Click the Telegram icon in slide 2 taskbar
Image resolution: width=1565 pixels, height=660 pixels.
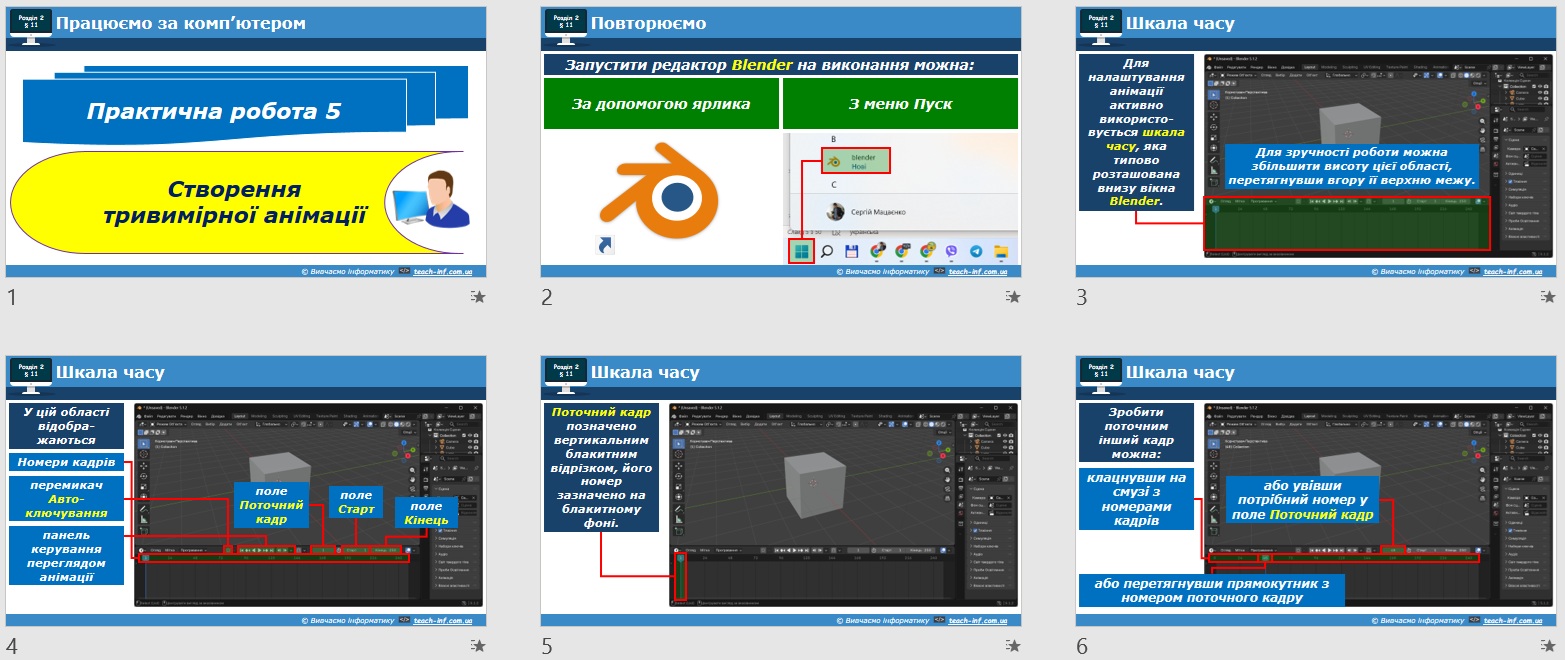[x=976, y=251]
